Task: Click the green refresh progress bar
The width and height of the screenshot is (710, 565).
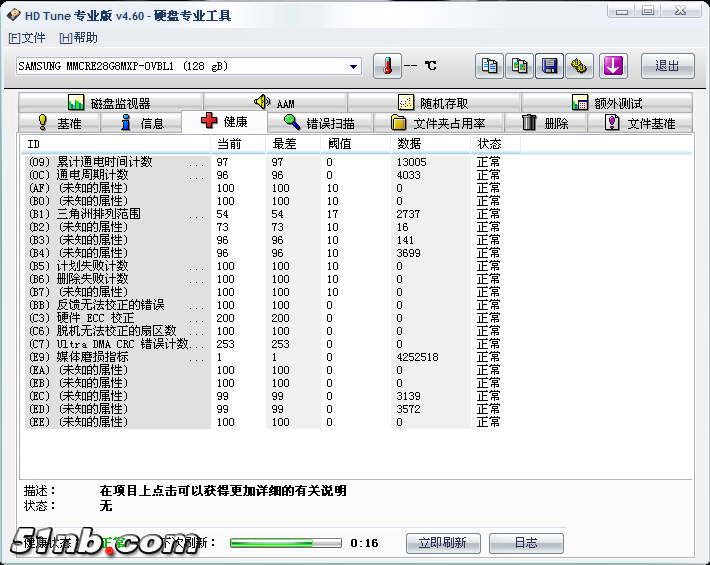Action: tap(285, 543)
